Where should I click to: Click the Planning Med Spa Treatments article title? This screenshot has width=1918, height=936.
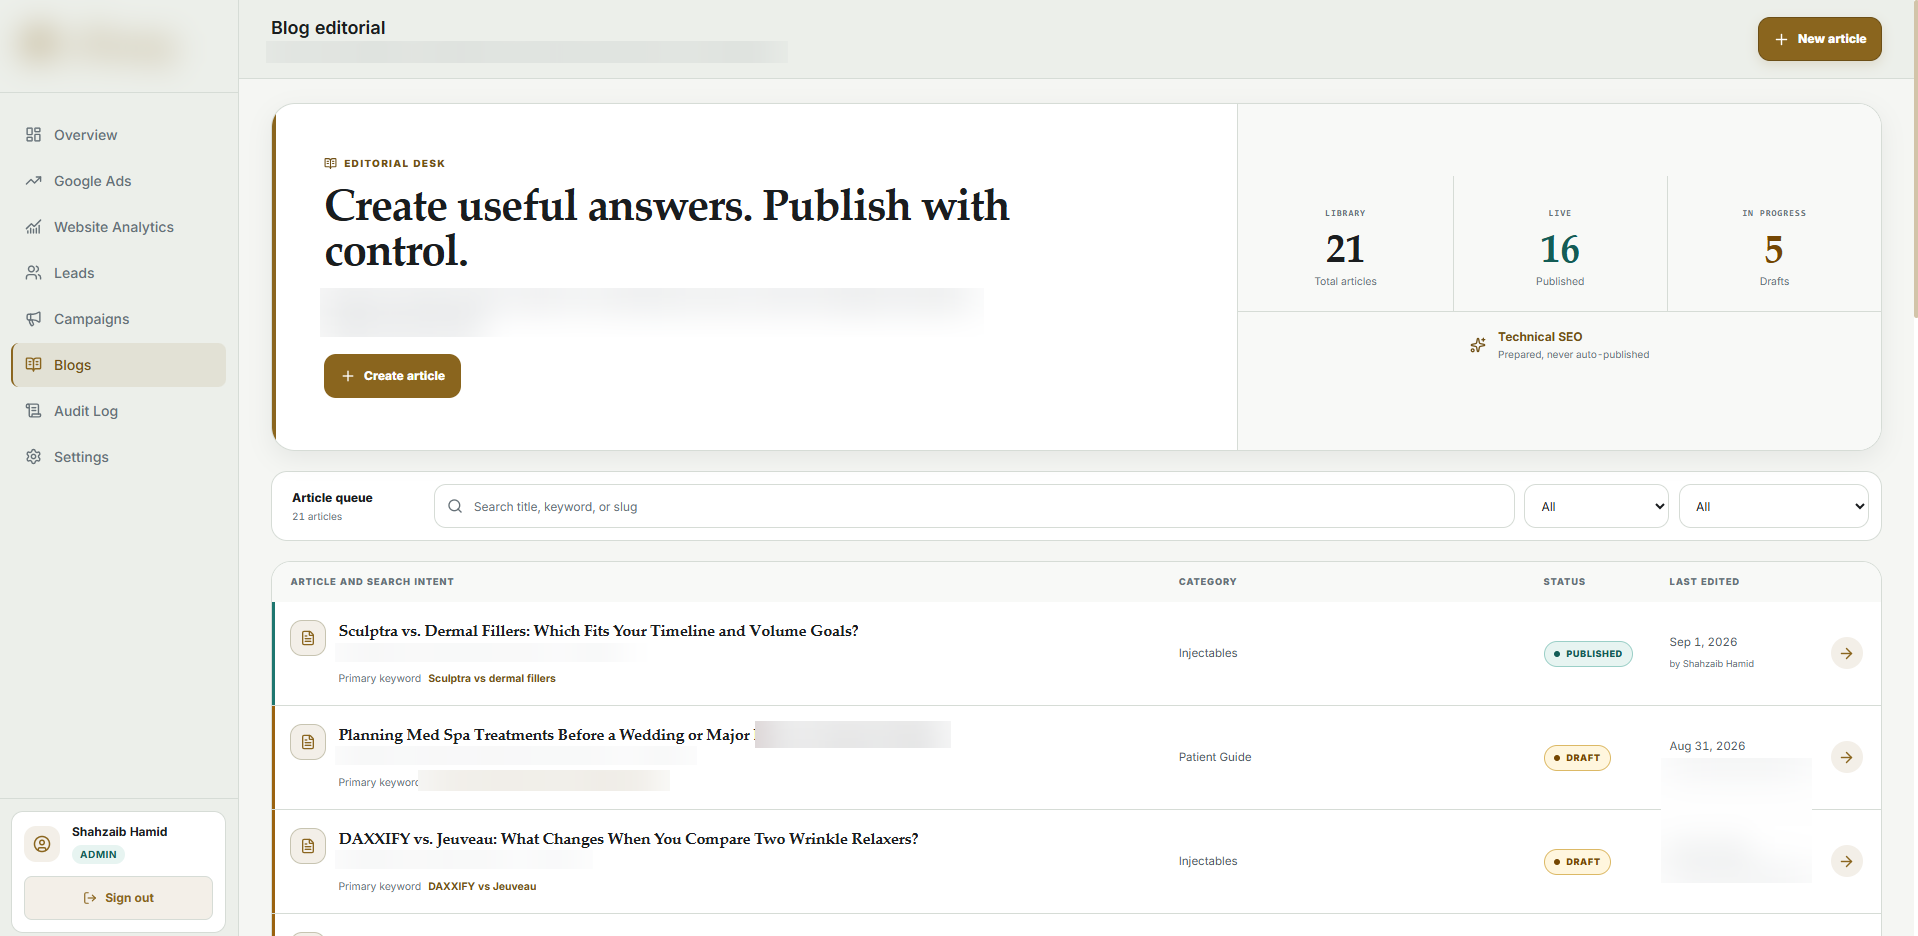[544, 735]
